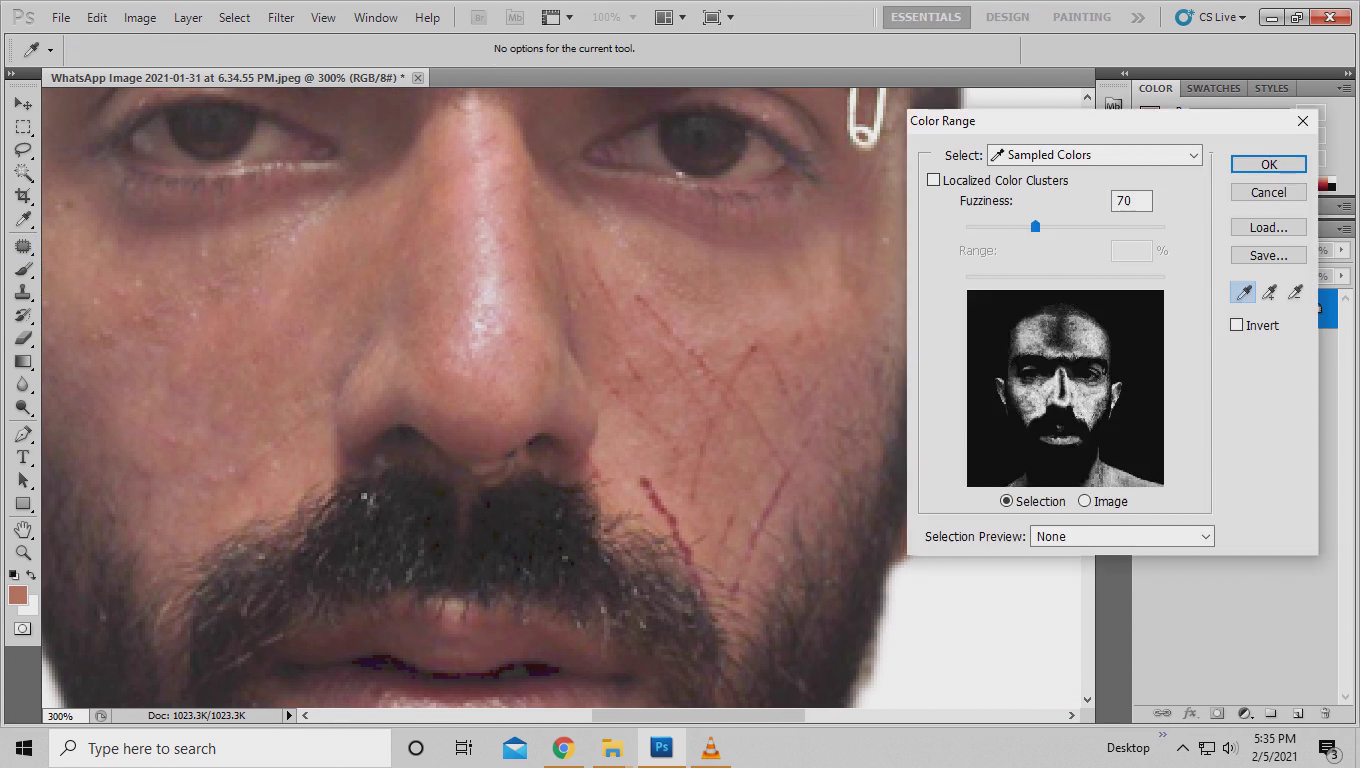1360x768 pixels.
Task: Select the Crop tool
Action: (x=23, y=196)
